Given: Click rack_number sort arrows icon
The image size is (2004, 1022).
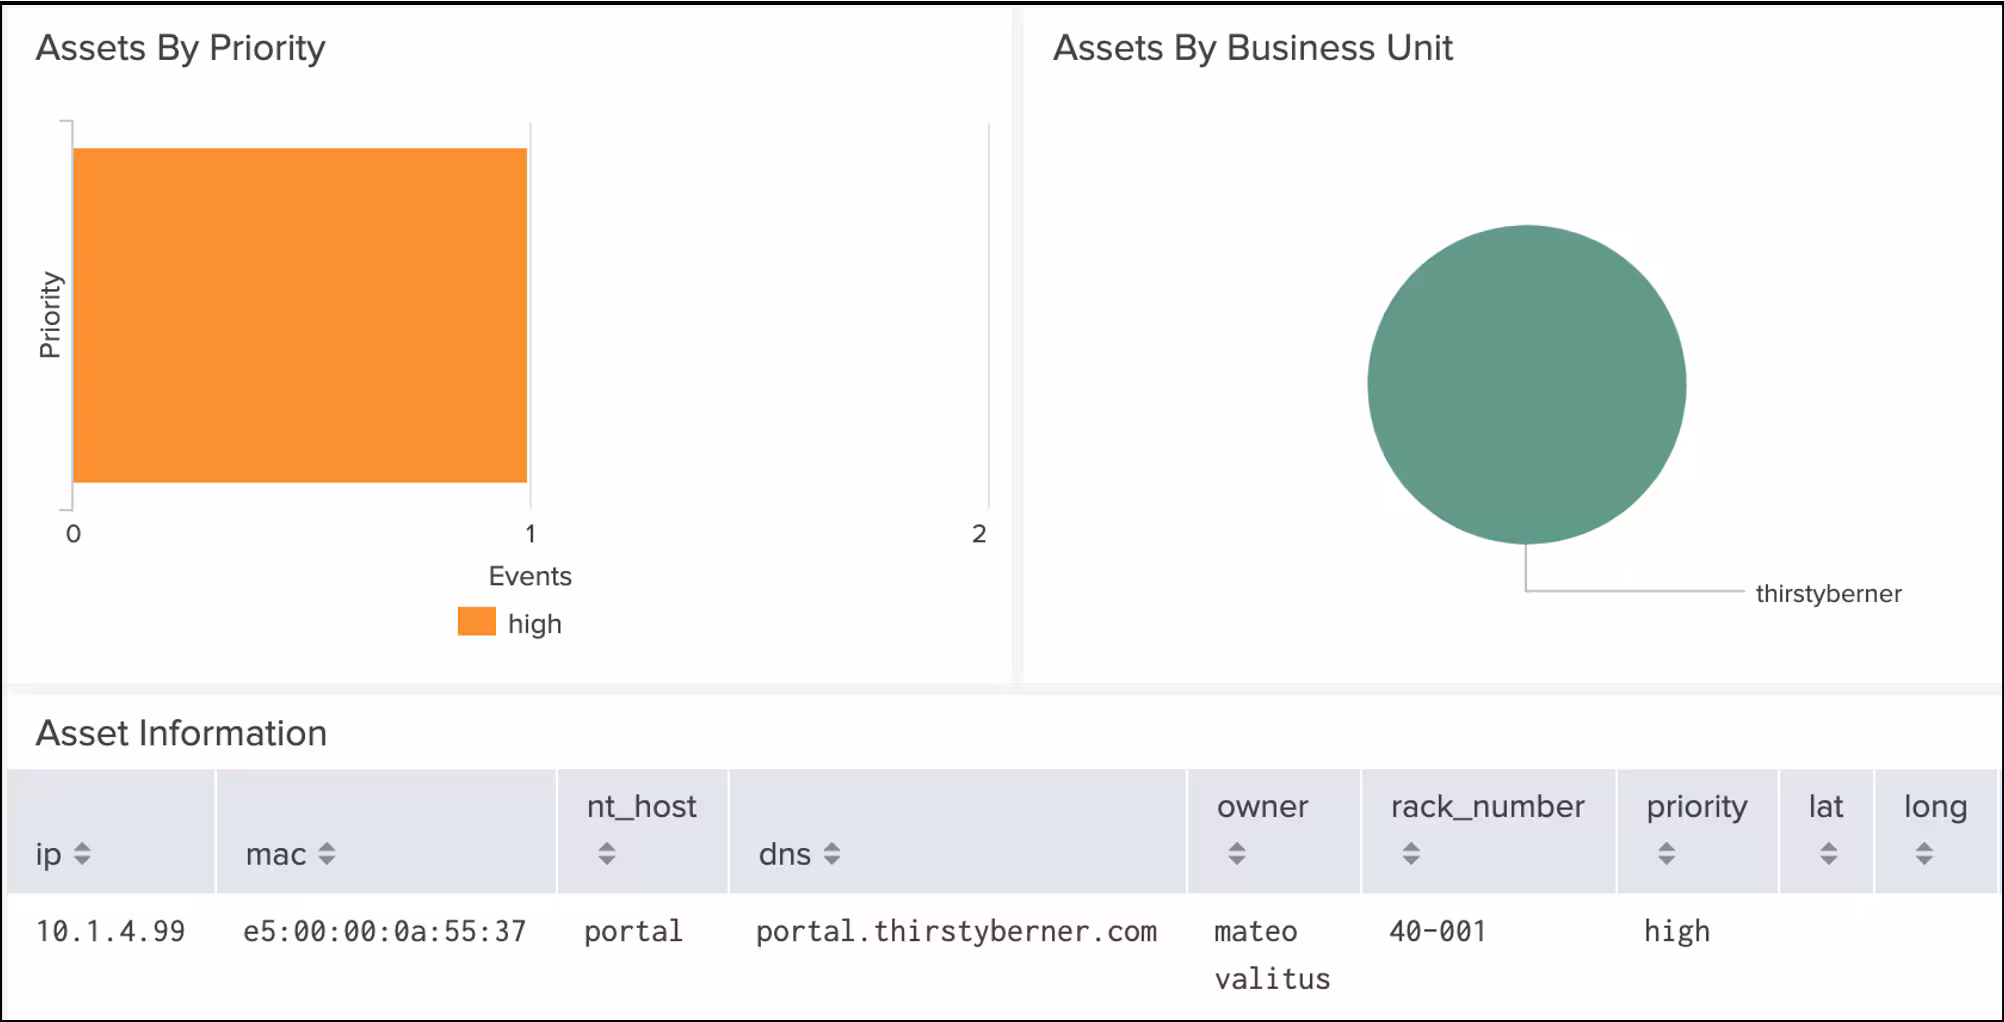Looking at the screenshot, I should 1411,853.
